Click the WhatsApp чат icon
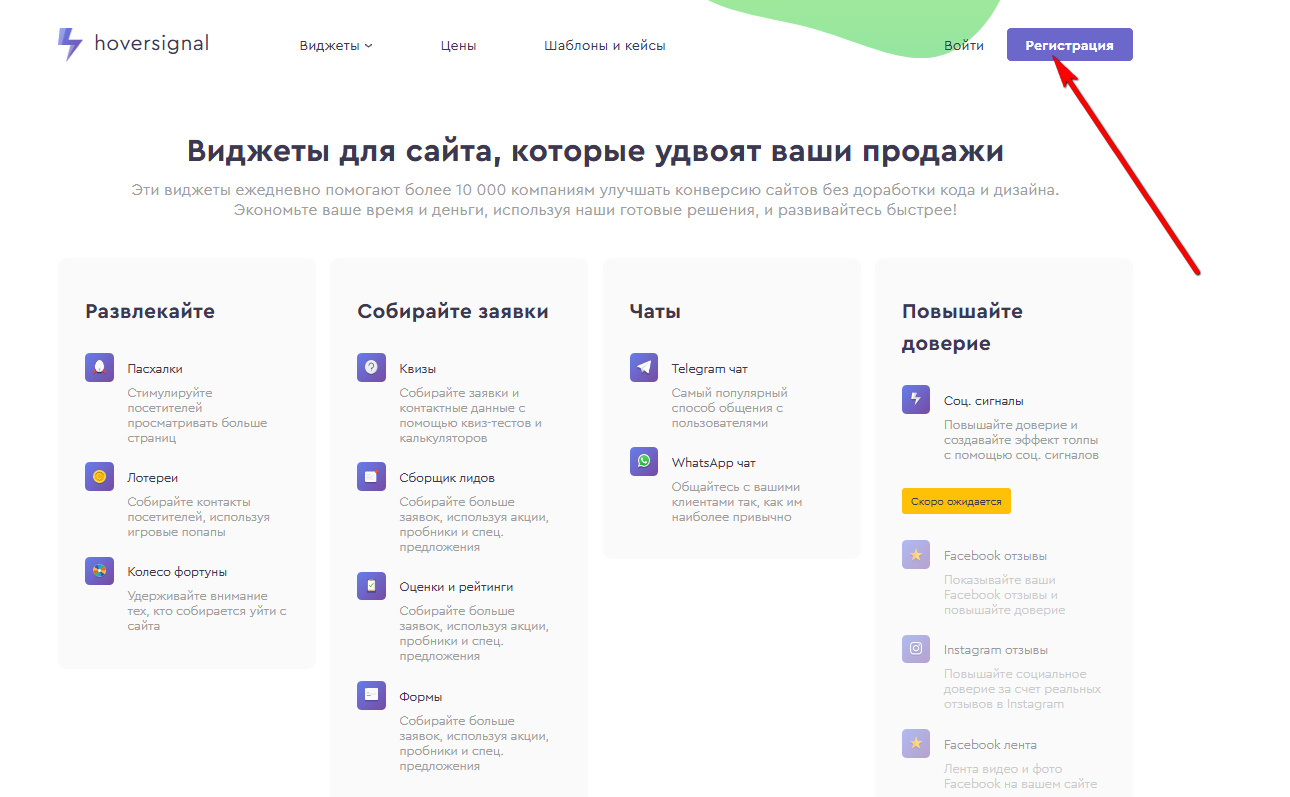The height and width of the screenshot is (797, 1290). tap(644, 462)
